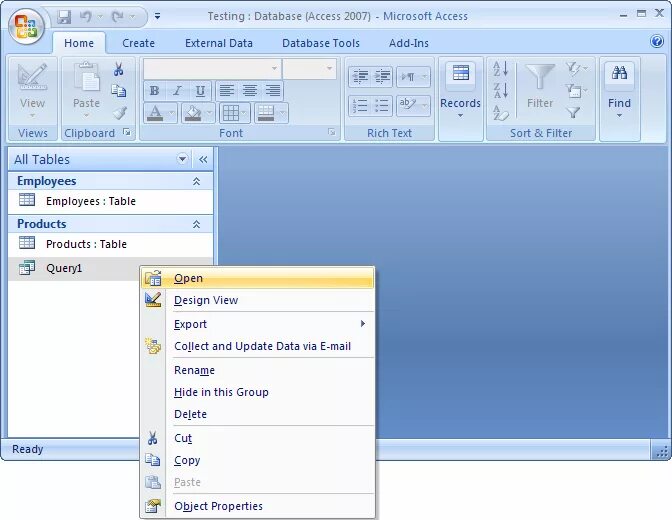Switch to the Create ribbon tab
The width and height of the screenshot is (672, 520).
[138, 43]
